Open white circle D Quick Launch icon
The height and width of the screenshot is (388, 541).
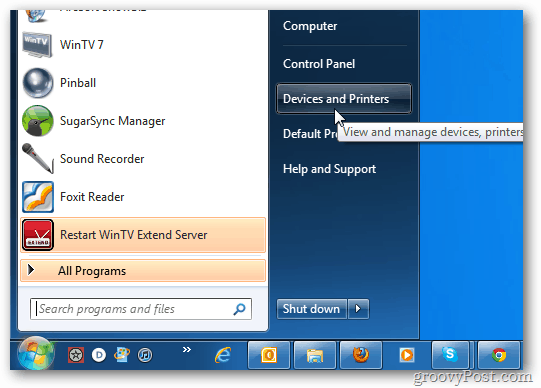pos(99,355)
